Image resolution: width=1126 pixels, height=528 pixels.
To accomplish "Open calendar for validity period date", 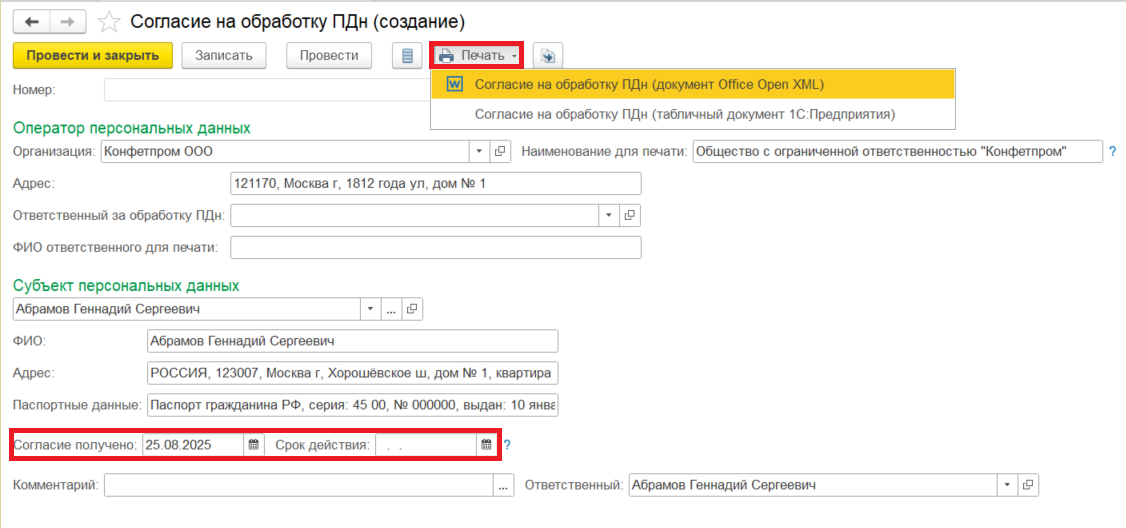I will point(486,444).
